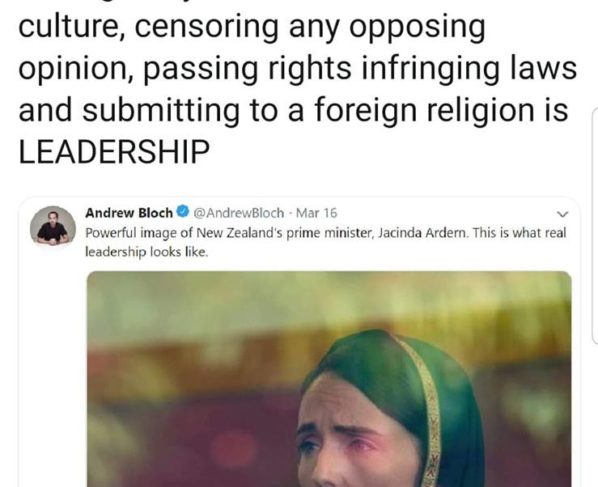
Task: Expand the quoted tweet's chevron menu
Action: (563, 214)
